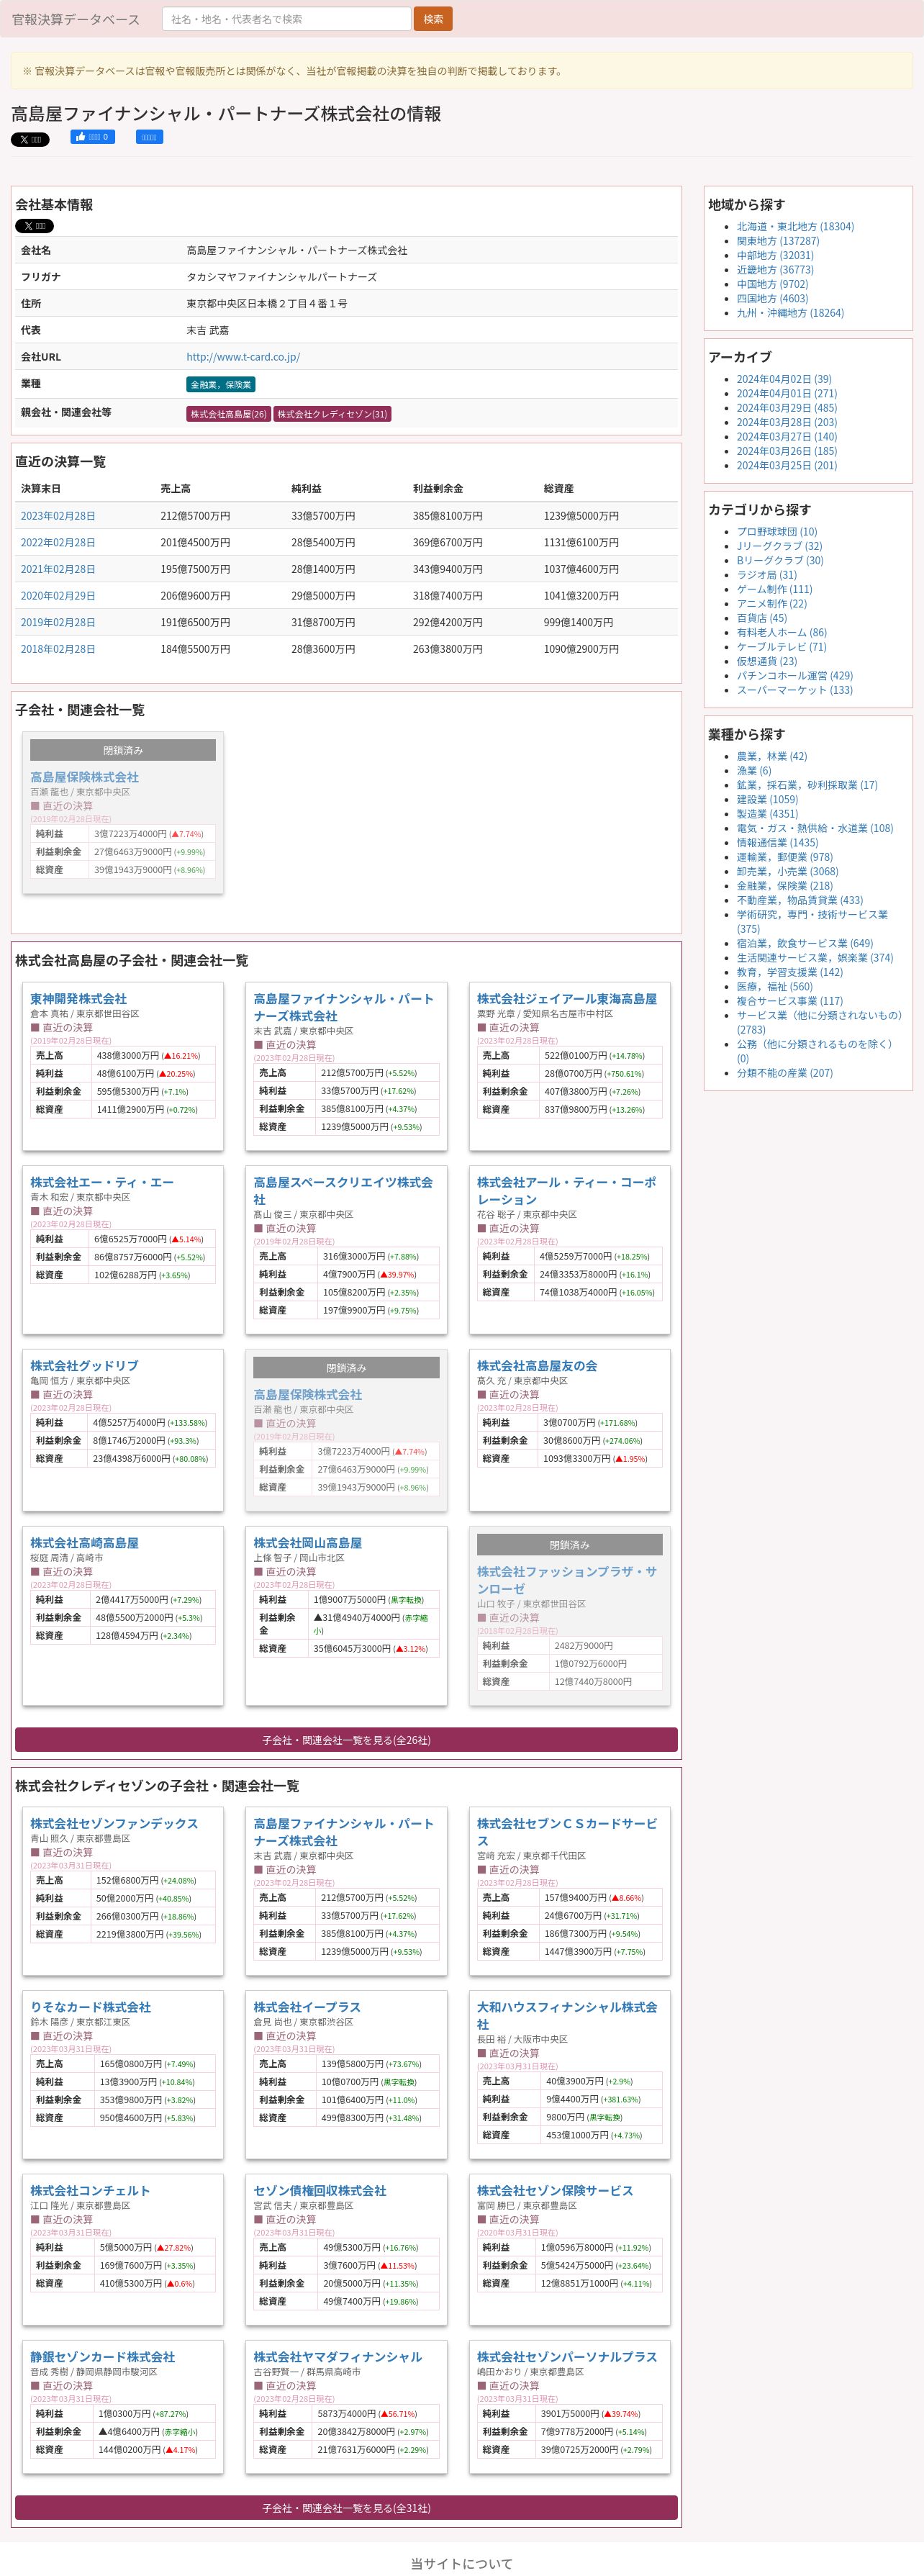
Task: Open the 2023年02月28日 settlement link
Action: click(x=58, y=516)
